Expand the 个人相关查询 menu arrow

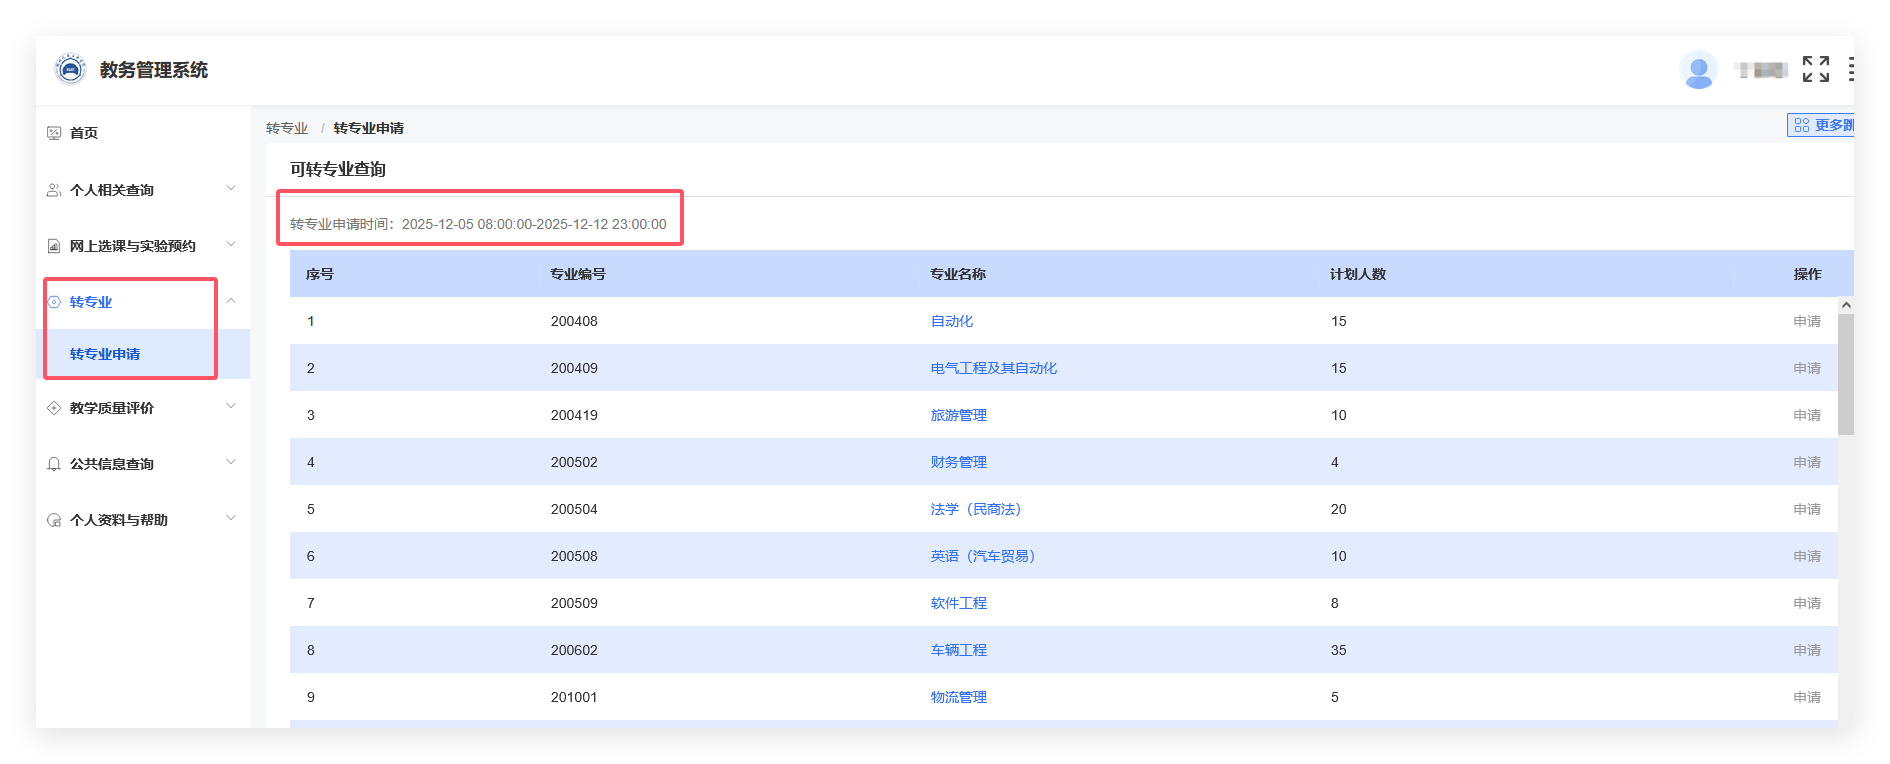click(x=231, y=188)
